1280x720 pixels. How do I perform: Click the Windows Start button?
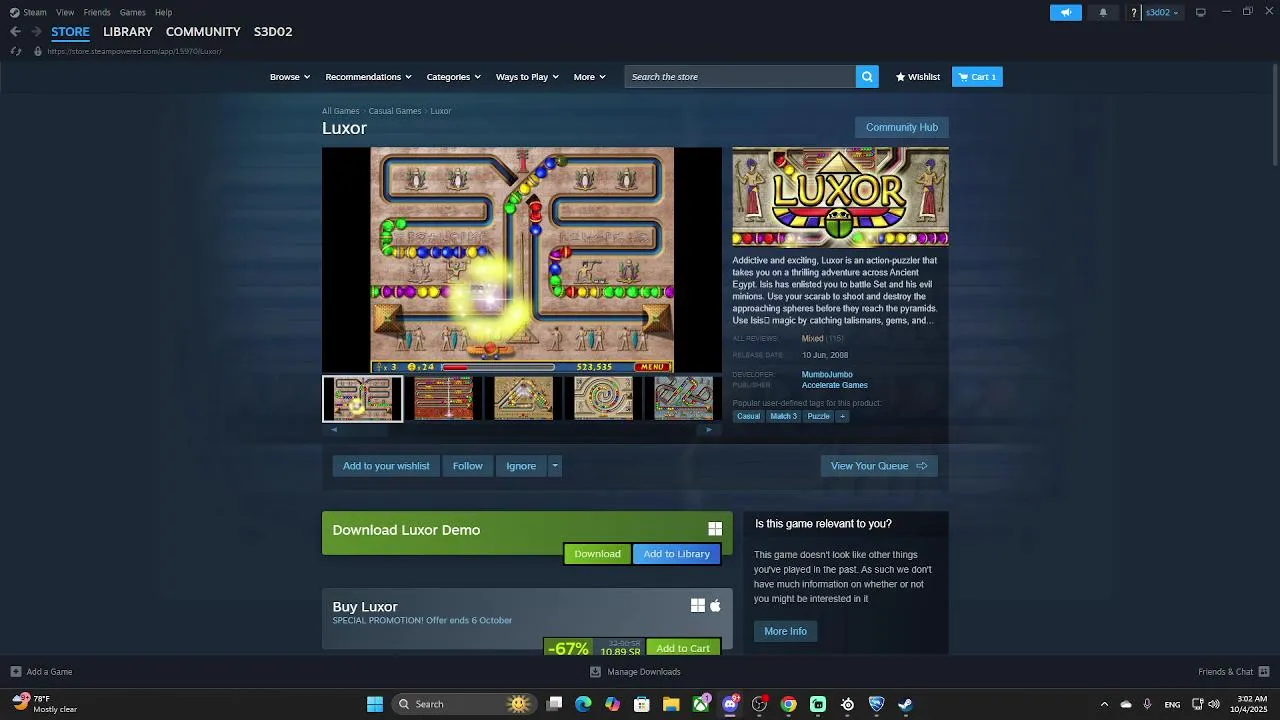click(x=375, y=704)
